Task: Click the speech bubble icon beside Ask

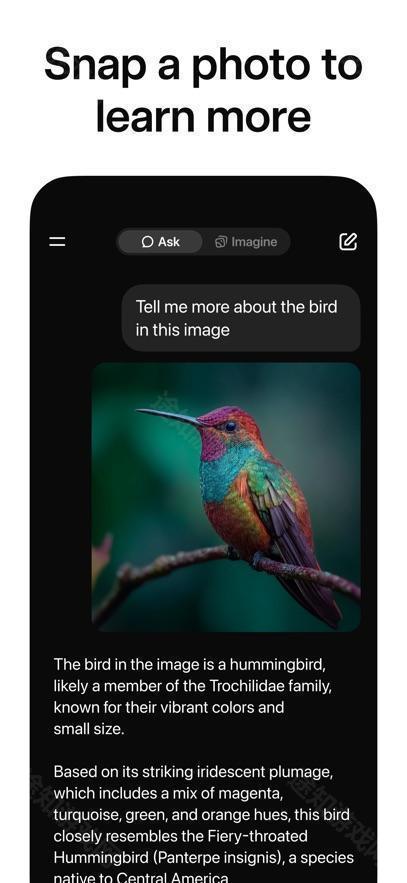Action: 147,242
